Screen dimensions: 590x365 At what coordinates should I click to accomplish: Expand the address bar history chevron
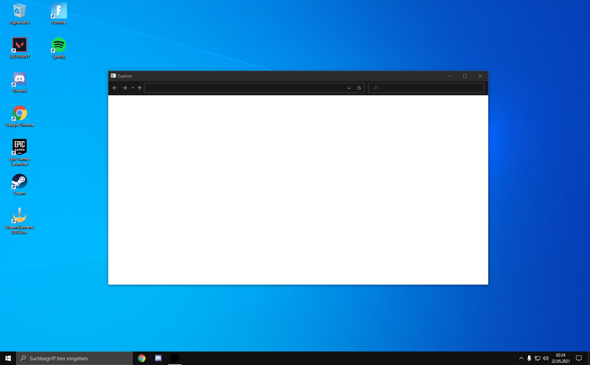pos(349,88)
